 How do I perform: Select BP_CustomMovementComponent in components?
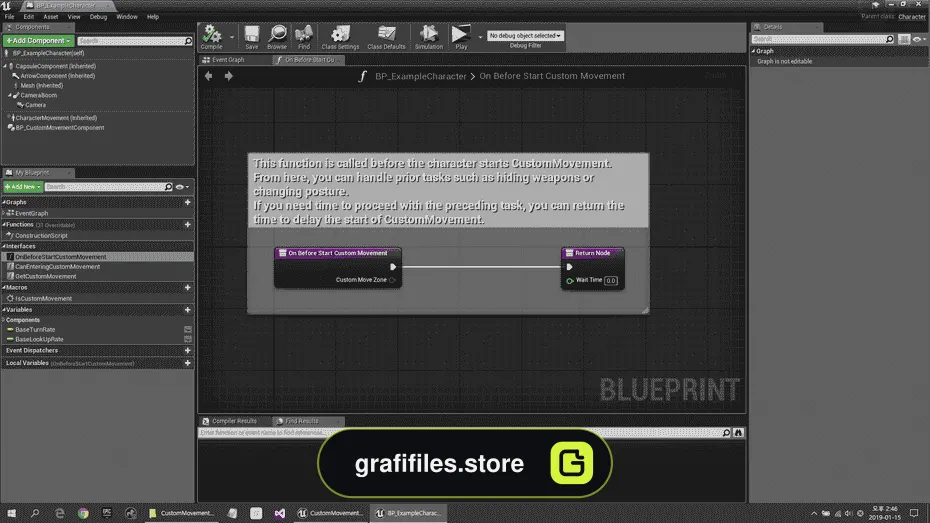tap(59, 127)
